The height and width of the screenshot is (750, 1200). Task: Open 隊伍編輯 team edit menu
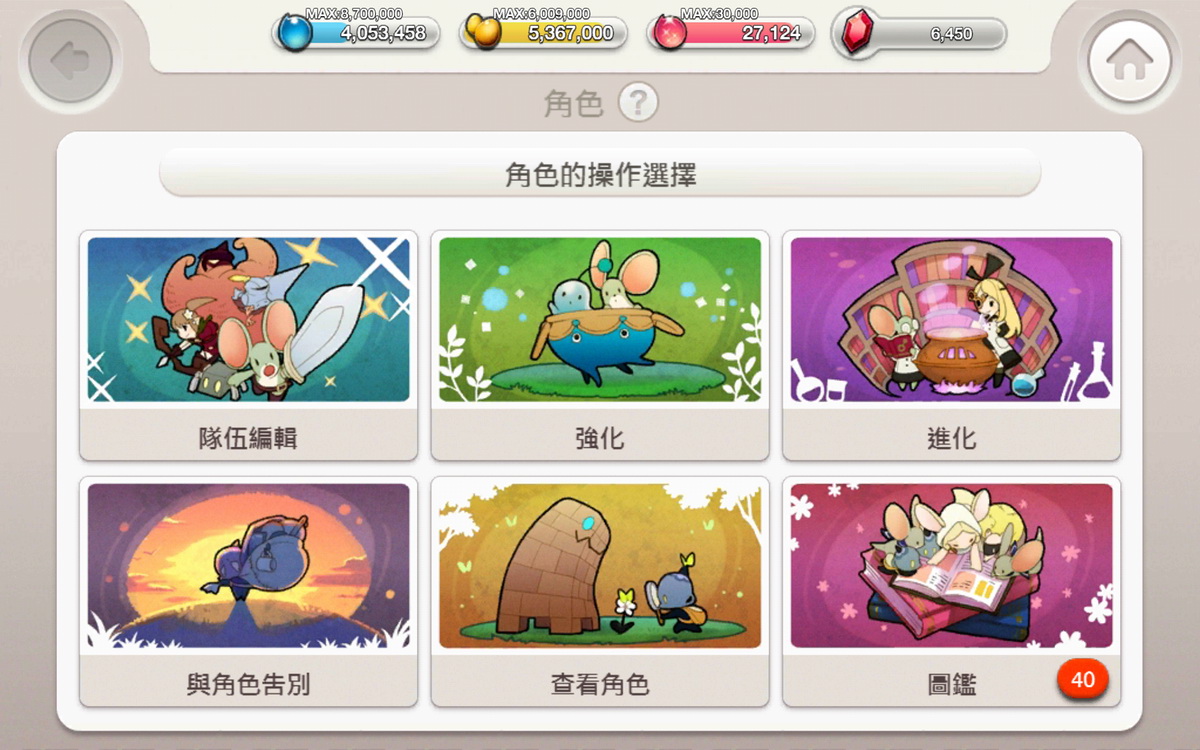pos(248,437)
